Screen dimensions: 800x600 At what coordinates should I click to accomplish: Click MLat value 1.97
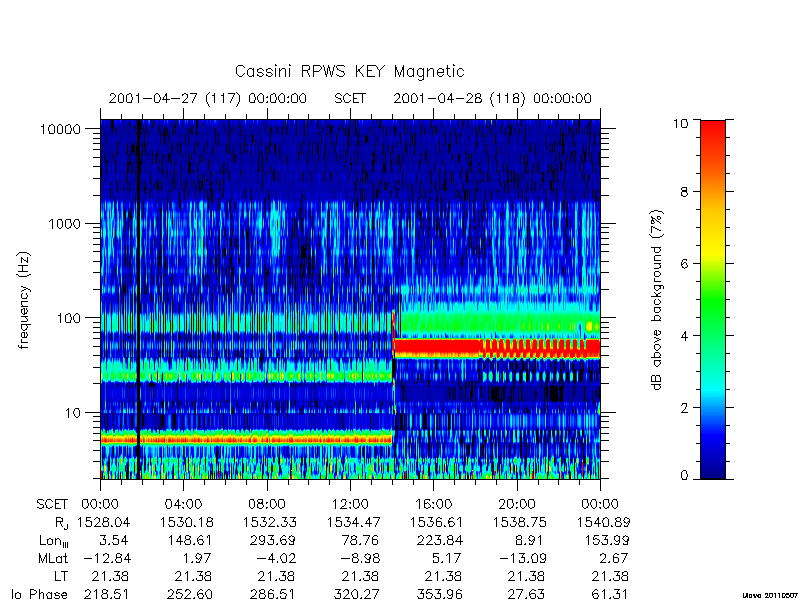pyautogui.click(x=198, y=558)
